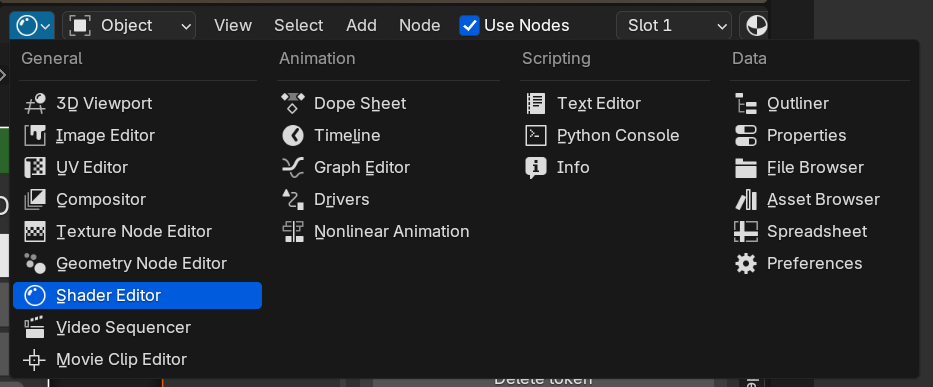
Task: Click the Asset Browser books icon
Action: point(746,199)
